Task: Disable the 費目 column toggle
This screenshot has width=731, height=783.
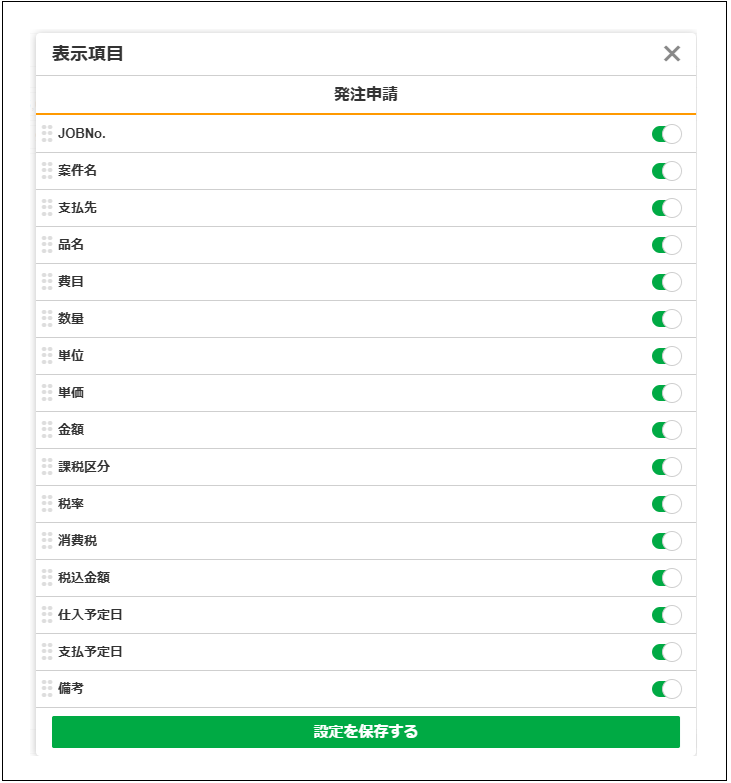Action: [666, 282]
